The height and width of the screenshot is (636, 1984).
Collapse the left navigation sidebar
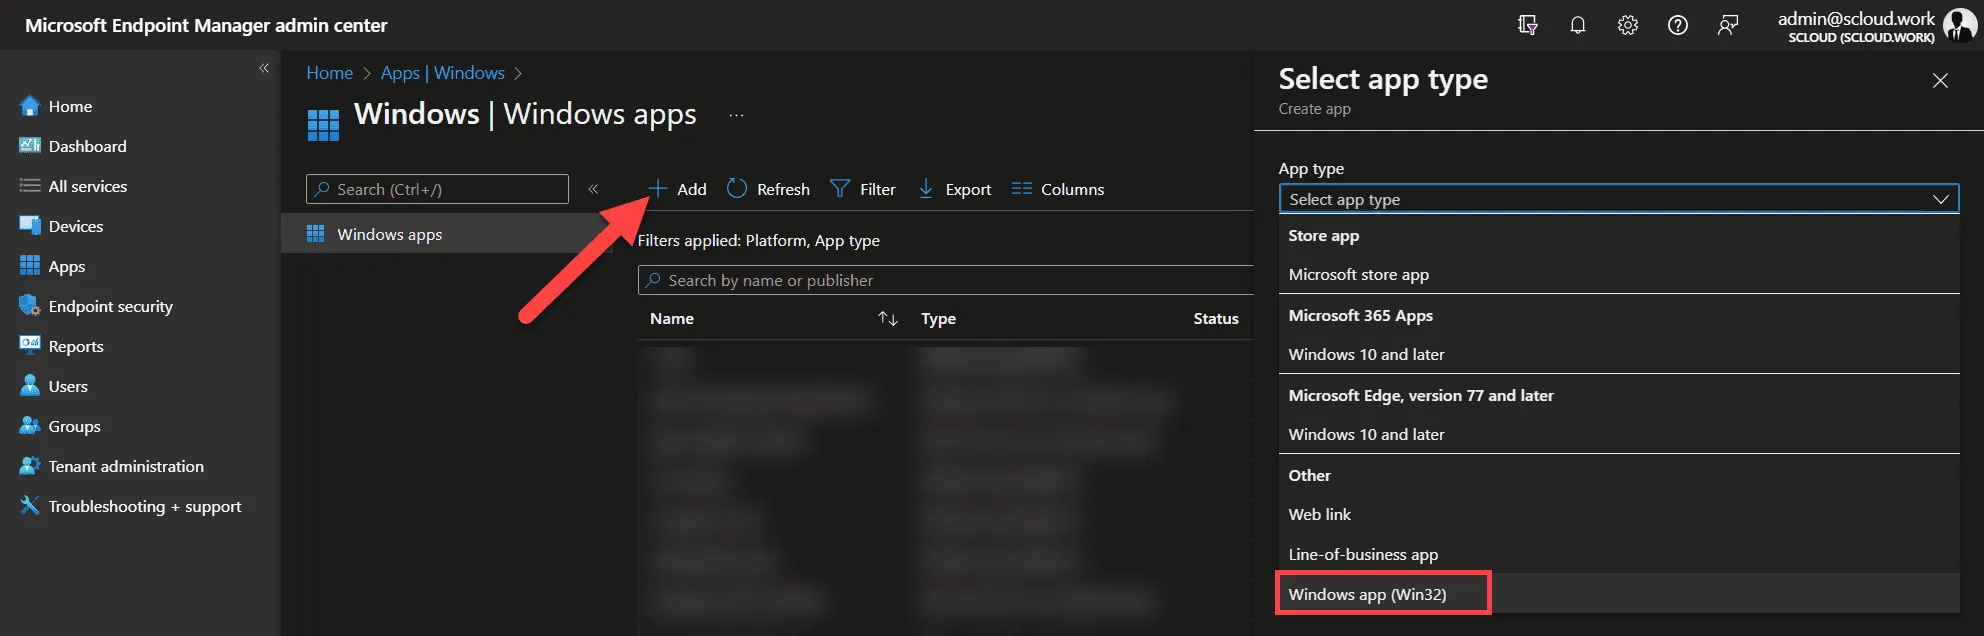pyautogui.click(x=264, y=68)
